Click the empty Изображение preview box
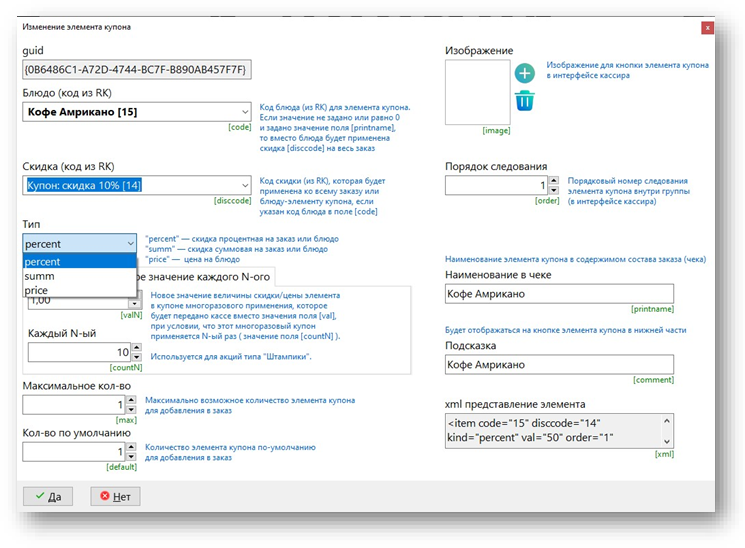 [477, 93]
